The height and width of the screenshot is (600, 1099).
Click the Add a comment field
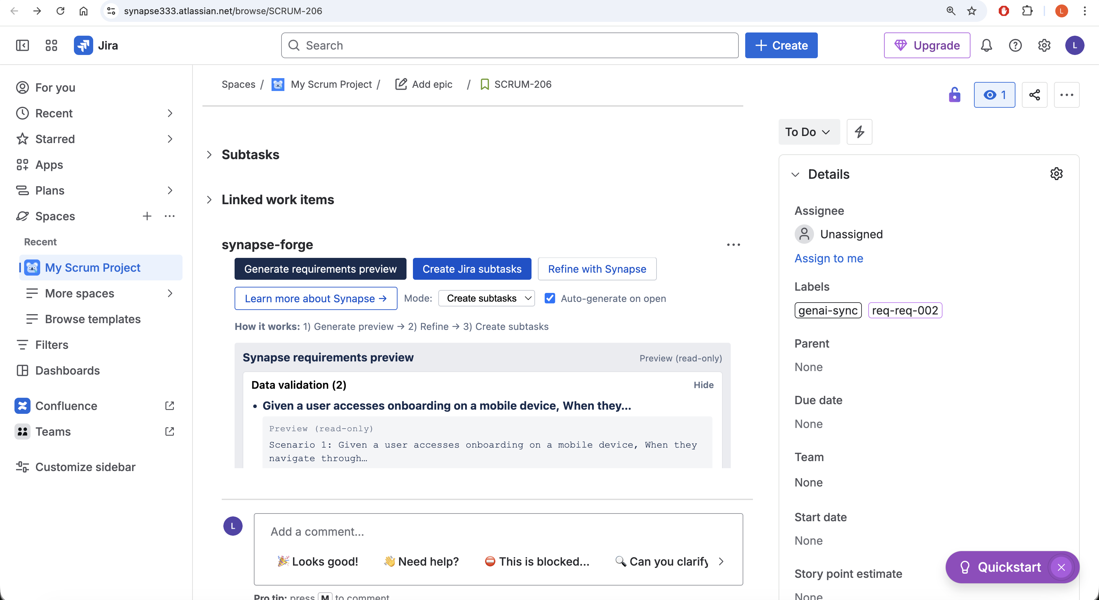pyautogui.click(x=497, y=531)
